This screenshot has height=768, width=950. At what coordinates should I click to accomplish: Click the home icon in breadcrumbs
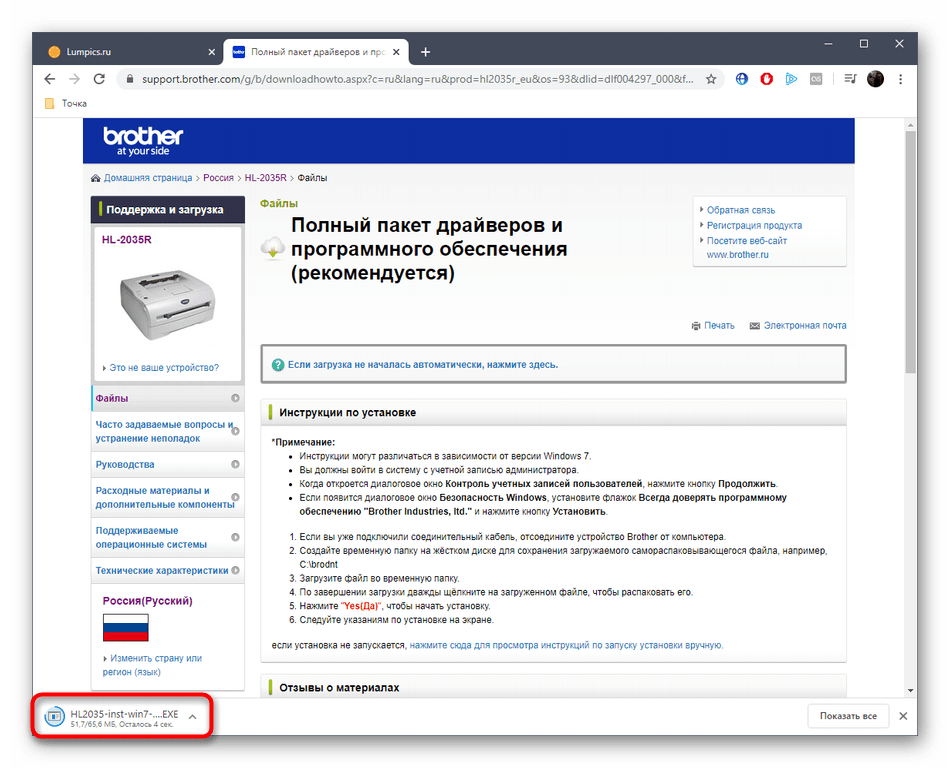(x=96, y=178)
